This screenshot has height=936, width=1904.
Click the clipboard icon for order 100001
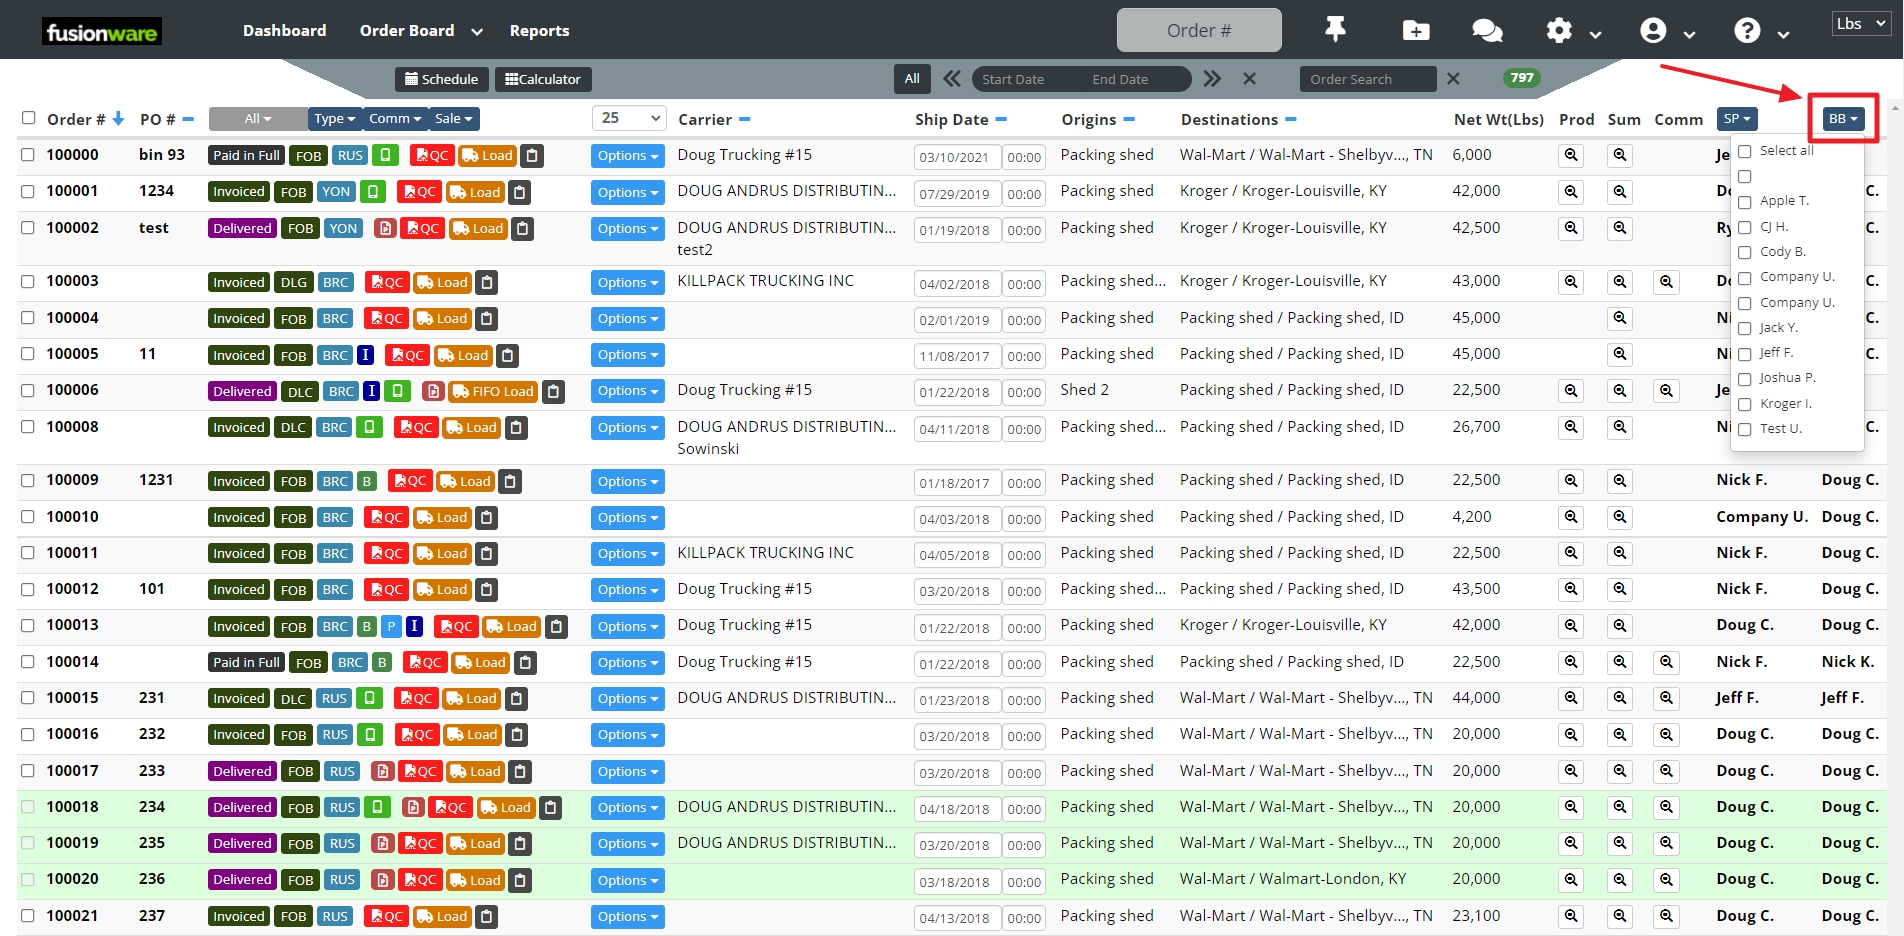tap(519, 192)
